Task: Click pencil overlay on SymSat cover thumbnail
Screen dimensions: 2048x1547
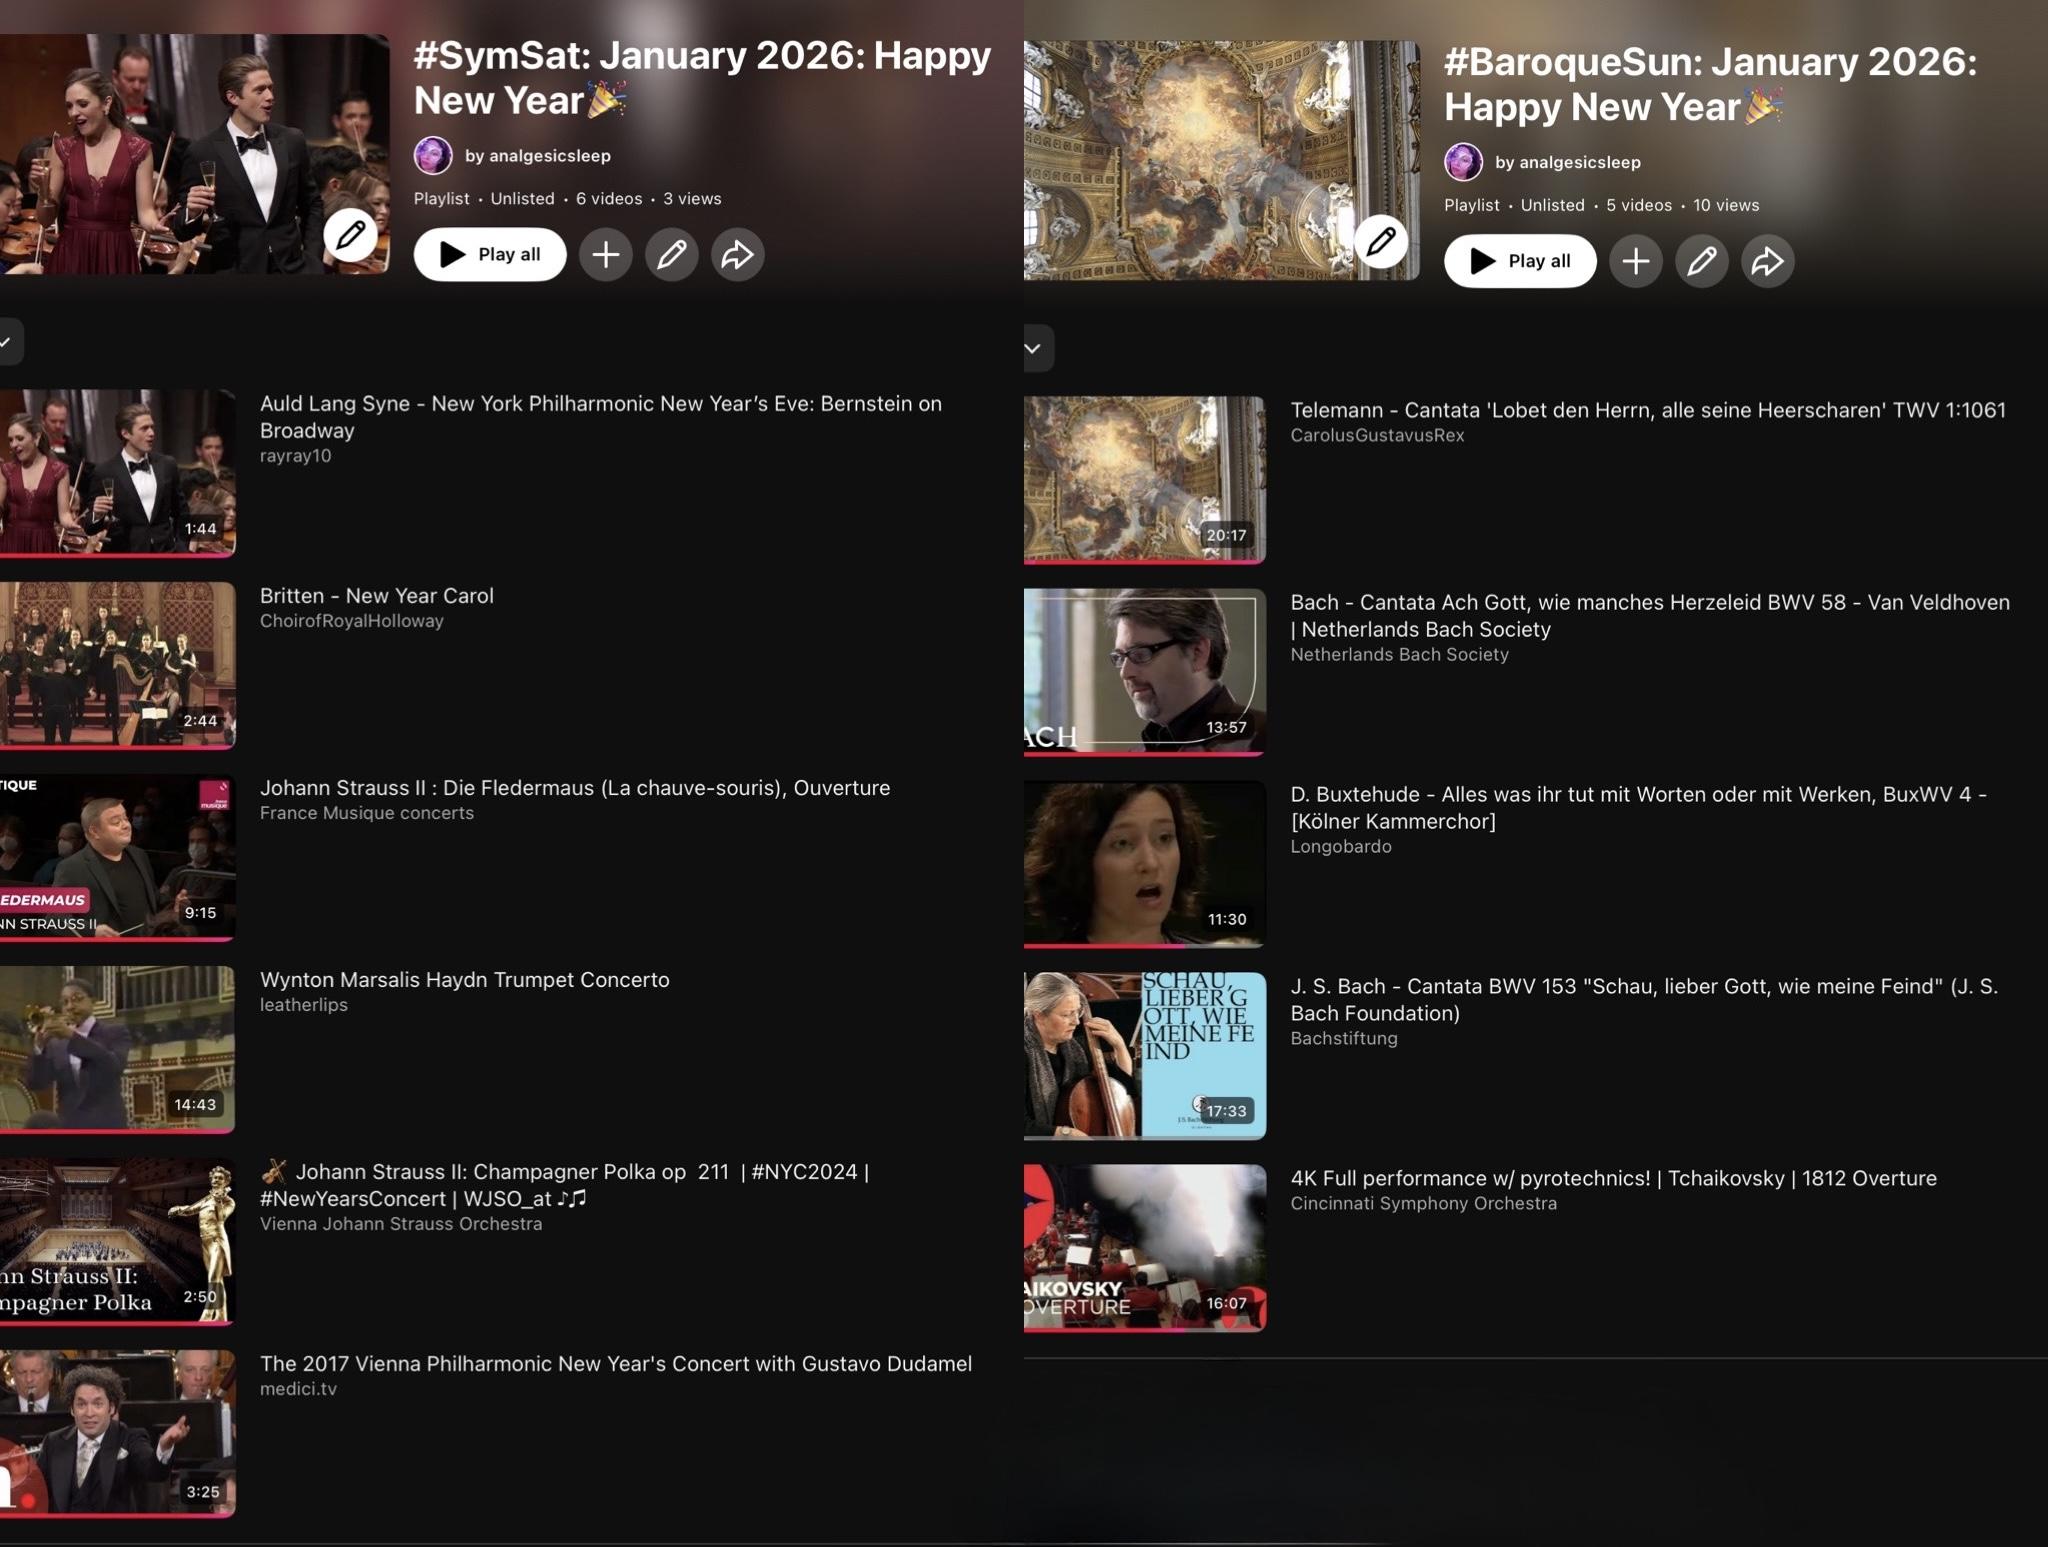Action: [350, 235]
